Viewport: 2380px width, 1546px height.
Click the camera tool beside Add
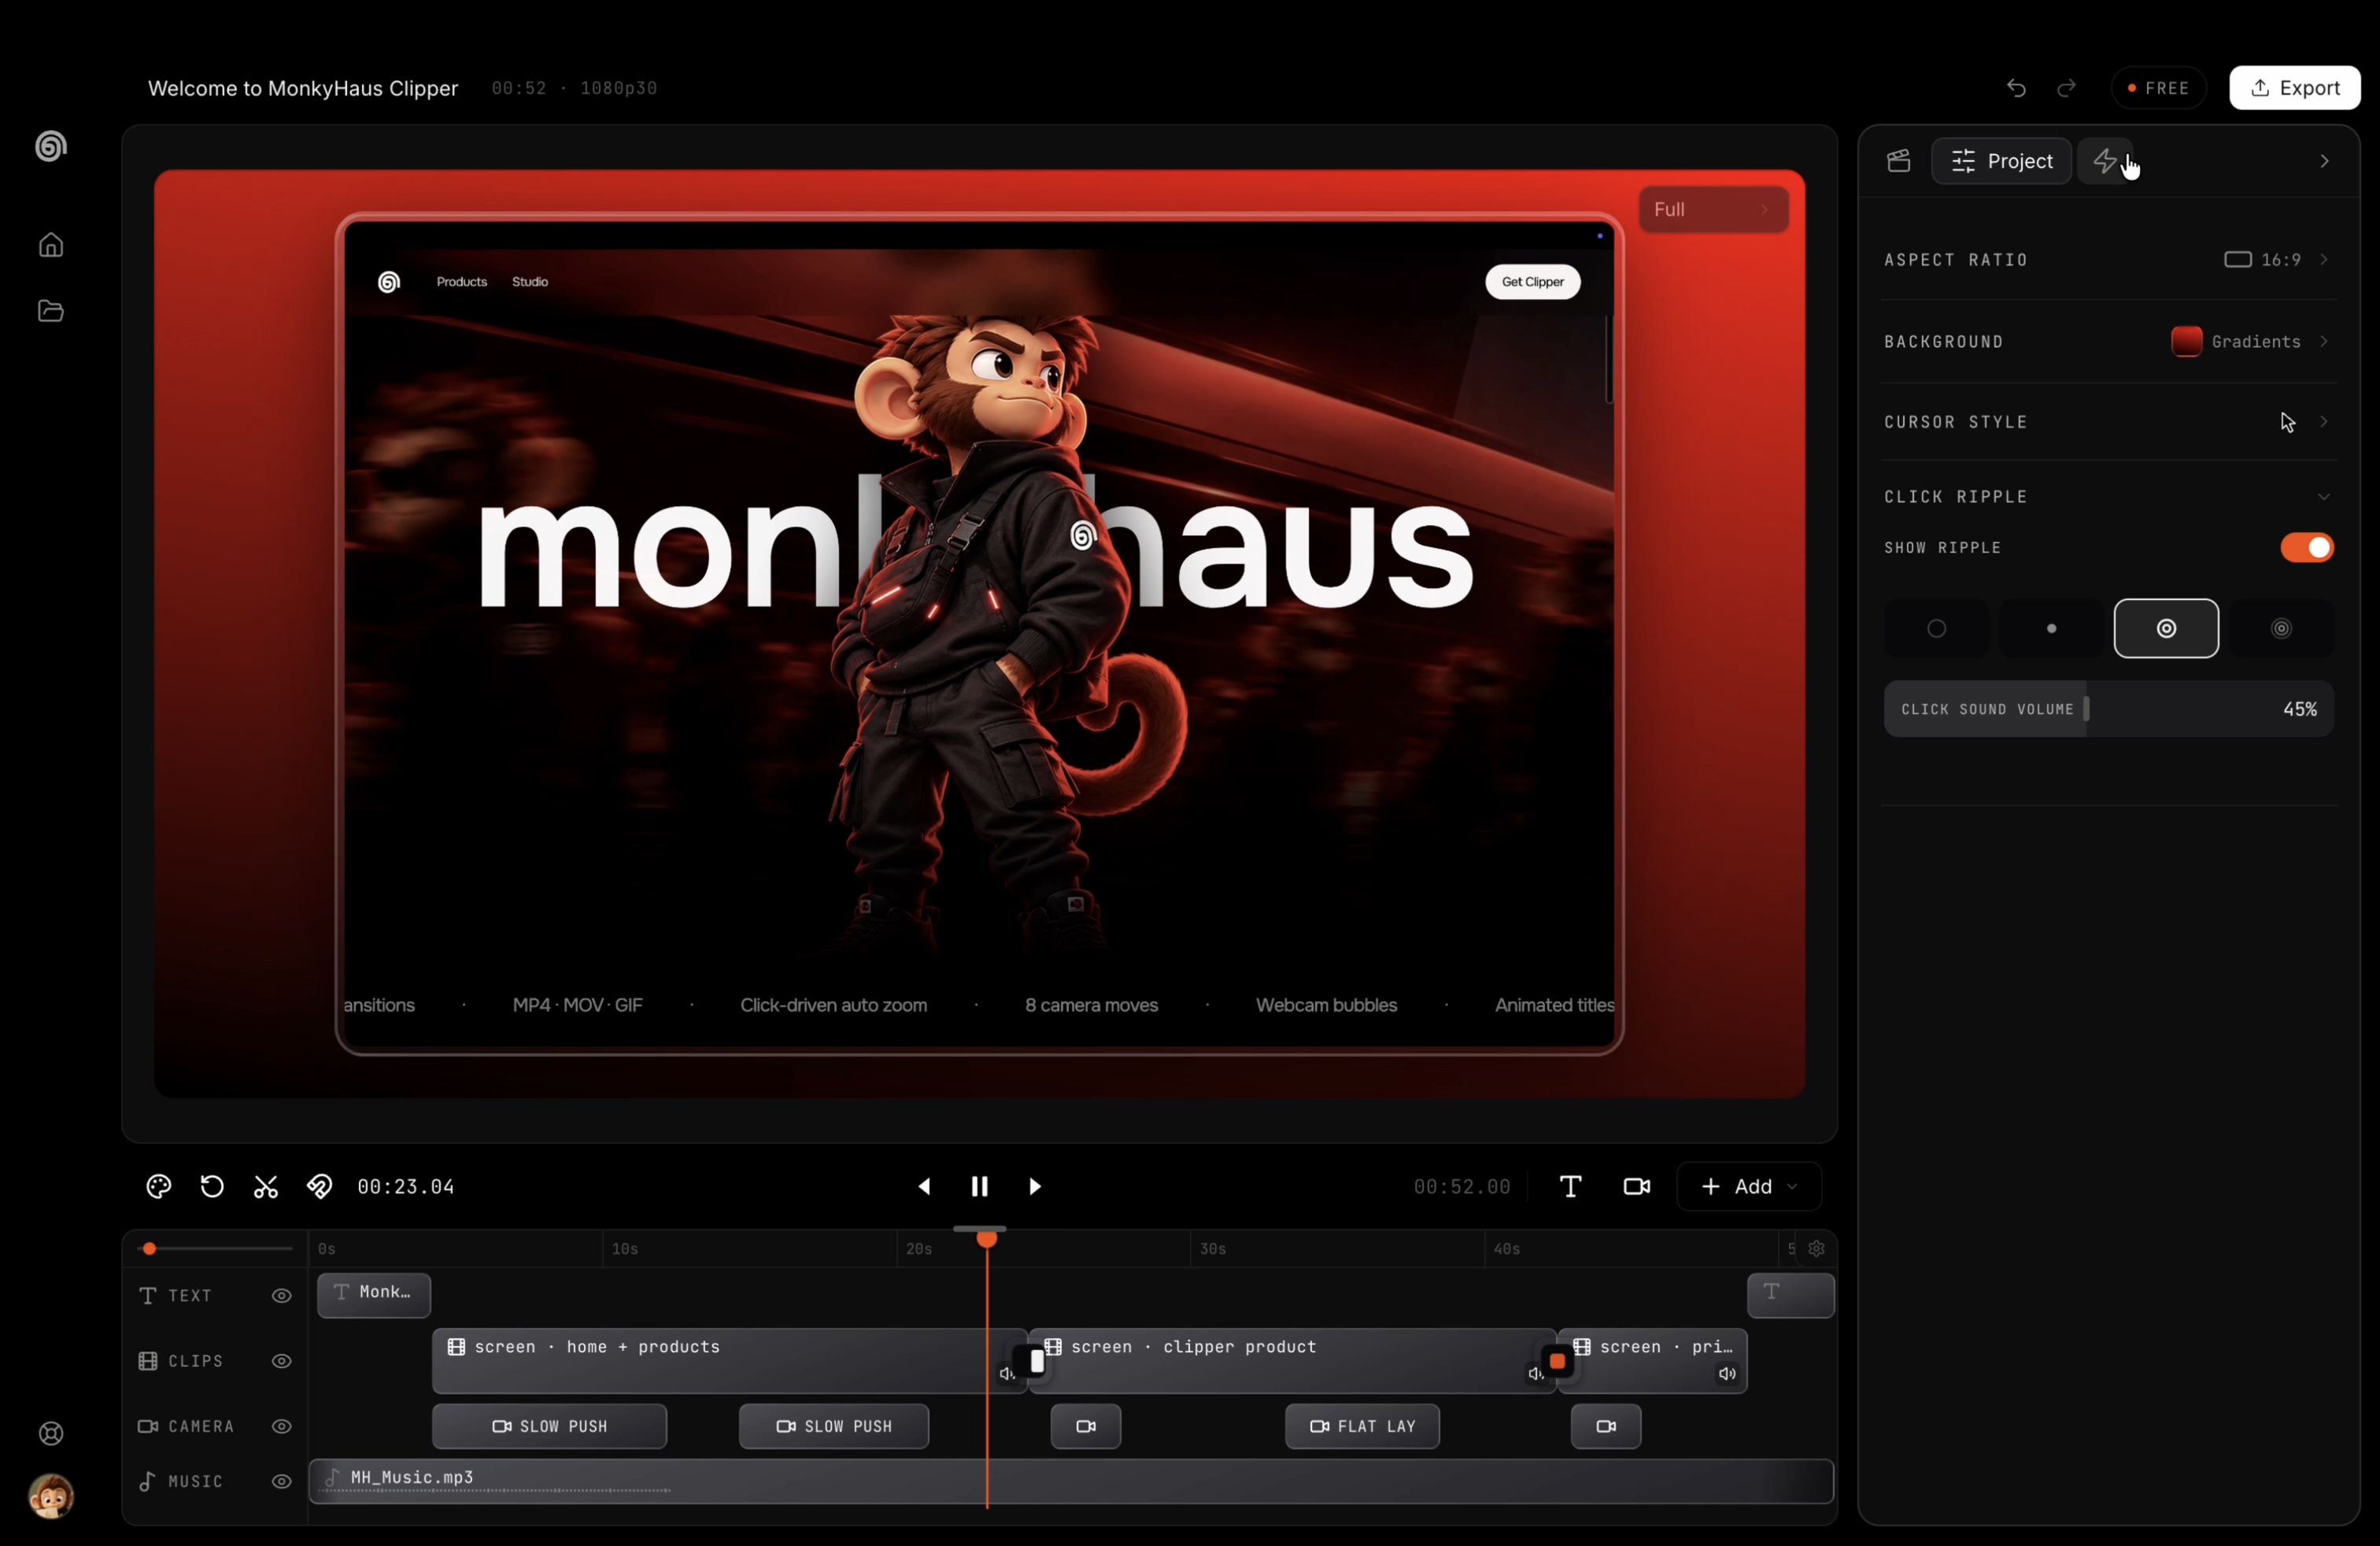click(x=1636, y=1186)
